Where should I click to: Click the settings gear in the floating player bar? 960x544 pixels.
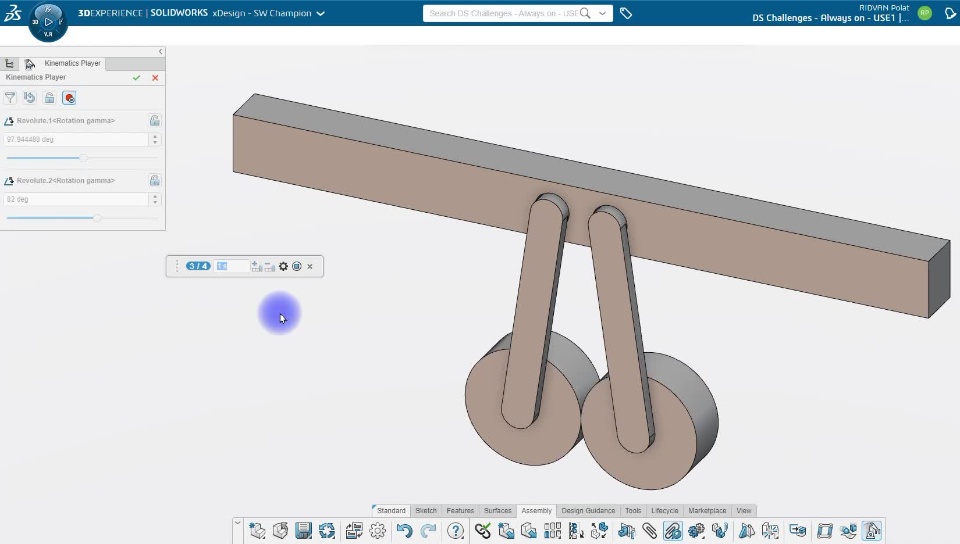(x=283, y=266)
